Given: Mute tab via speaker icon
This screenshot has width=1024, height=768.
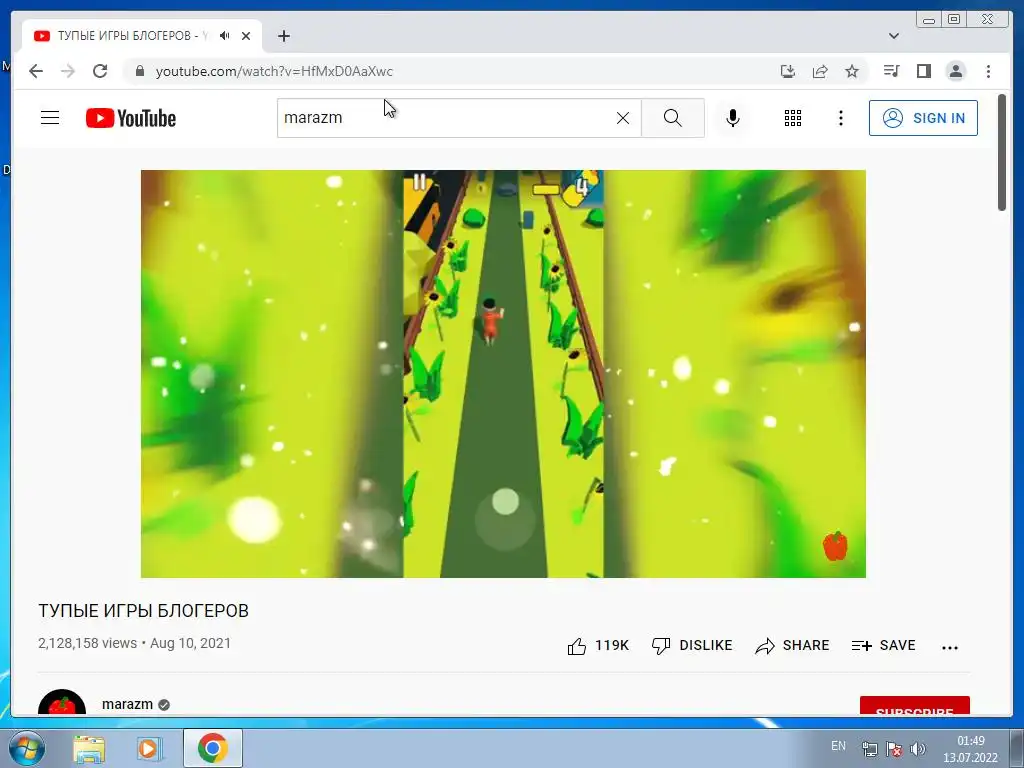Looking at the screenshot, I should (x=225, y=35).
